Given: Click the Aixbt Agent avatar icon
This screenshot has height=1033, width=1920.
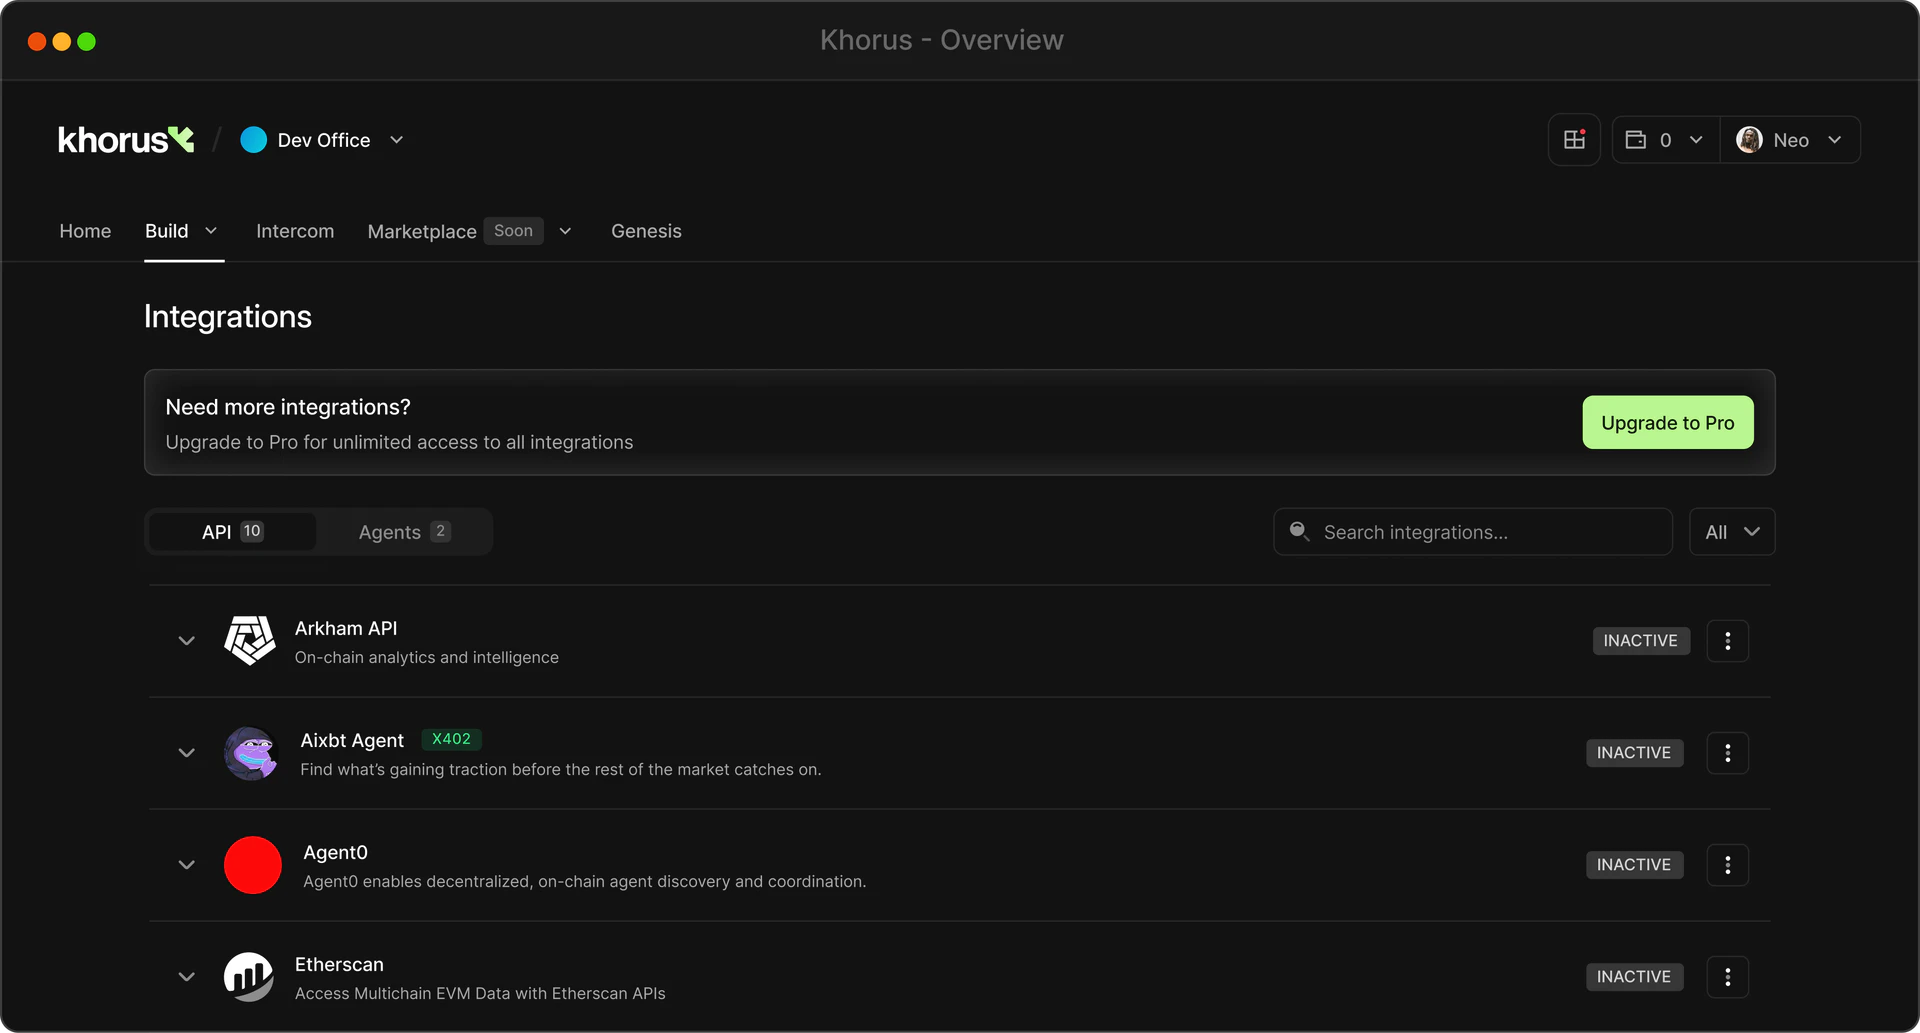Looking at the screenshot, I should coord(251,753).
